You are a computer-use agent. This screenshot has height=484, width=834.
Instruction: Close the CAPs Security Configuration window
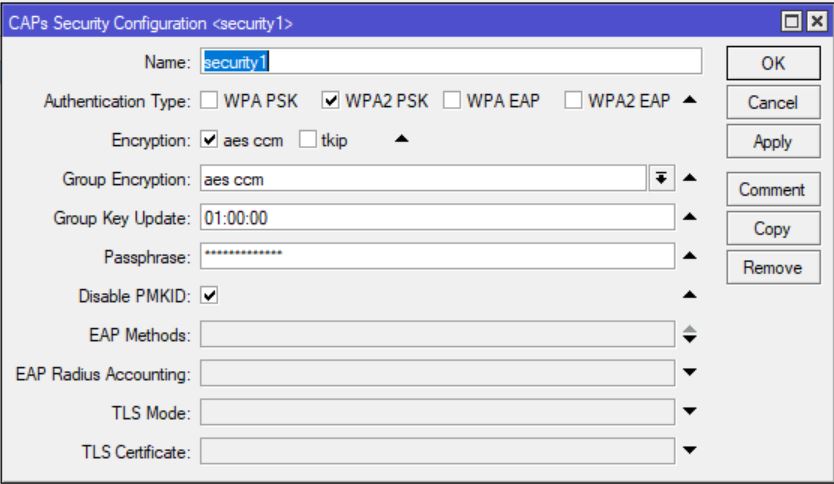[x=816, y=22]
